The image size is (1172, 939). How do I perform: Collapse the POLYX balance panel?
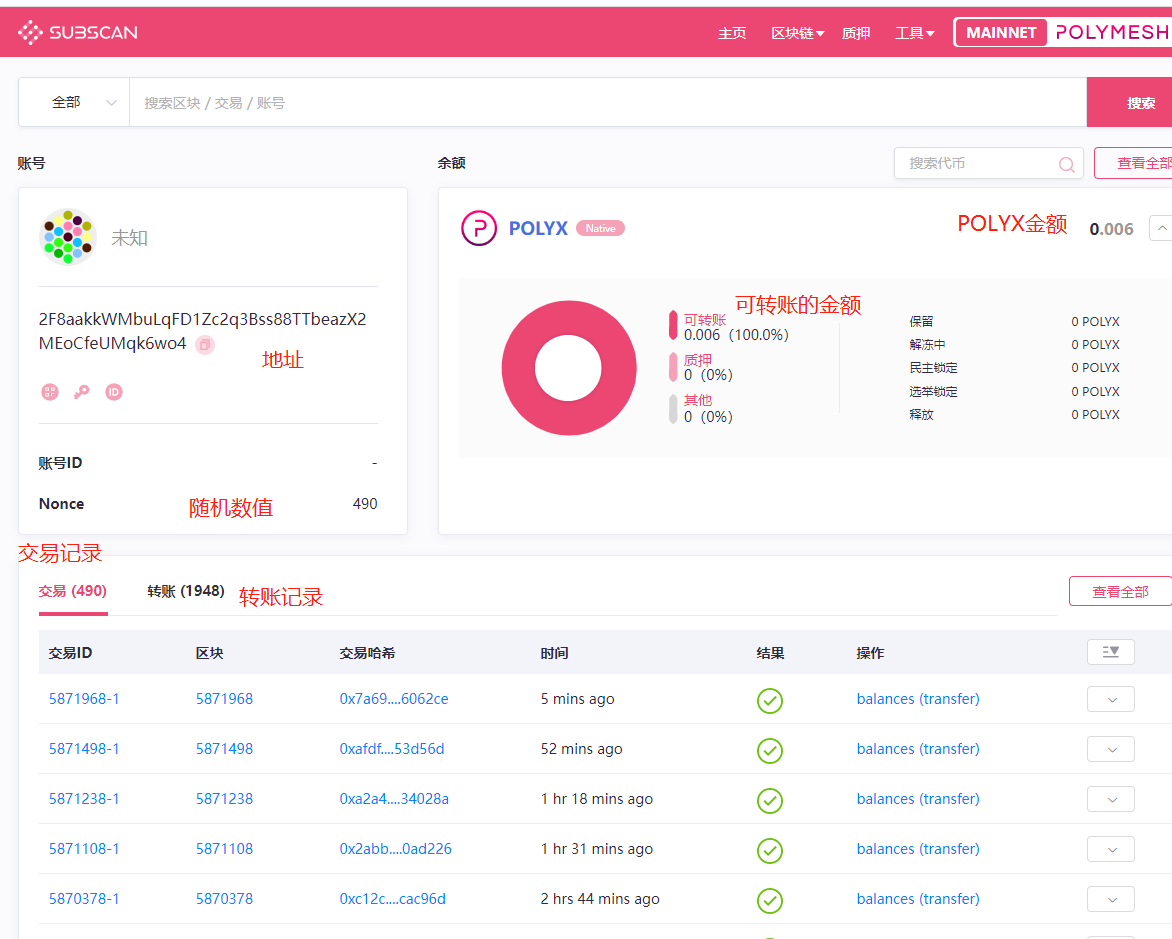[1161, 228]
